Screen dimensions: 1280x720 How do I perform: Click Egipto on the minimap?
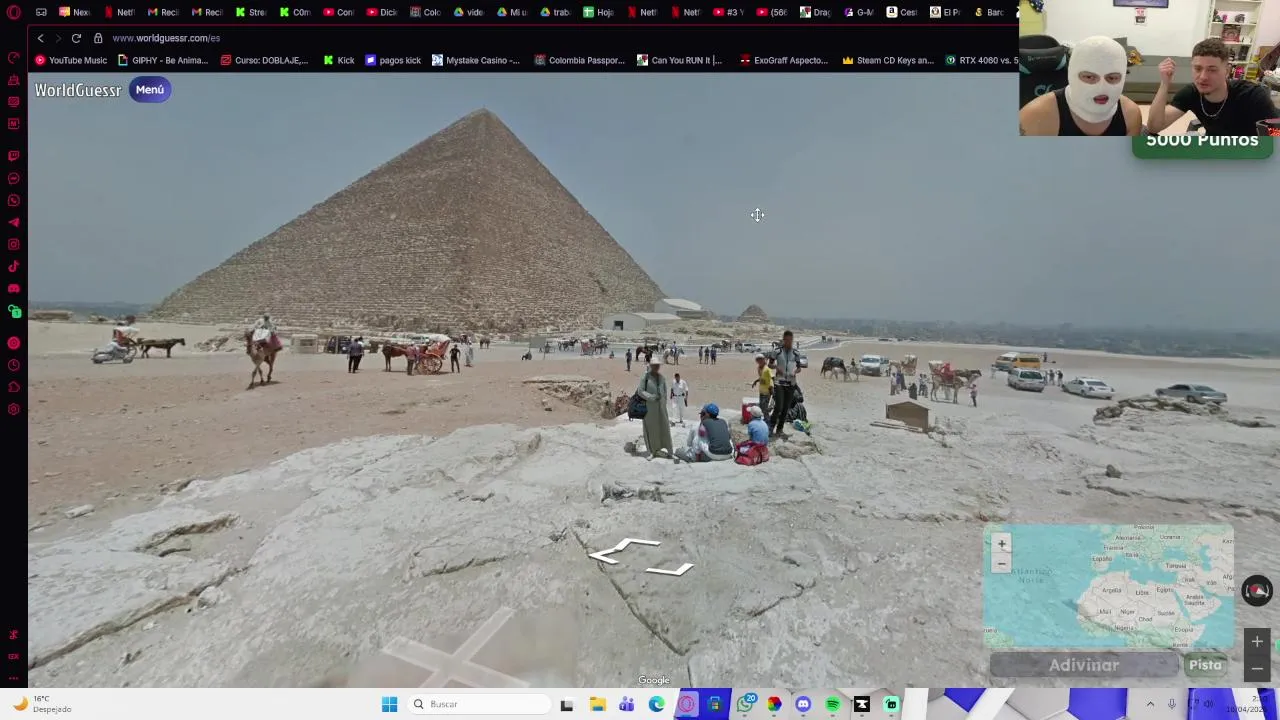click(x=1166, y=592)
